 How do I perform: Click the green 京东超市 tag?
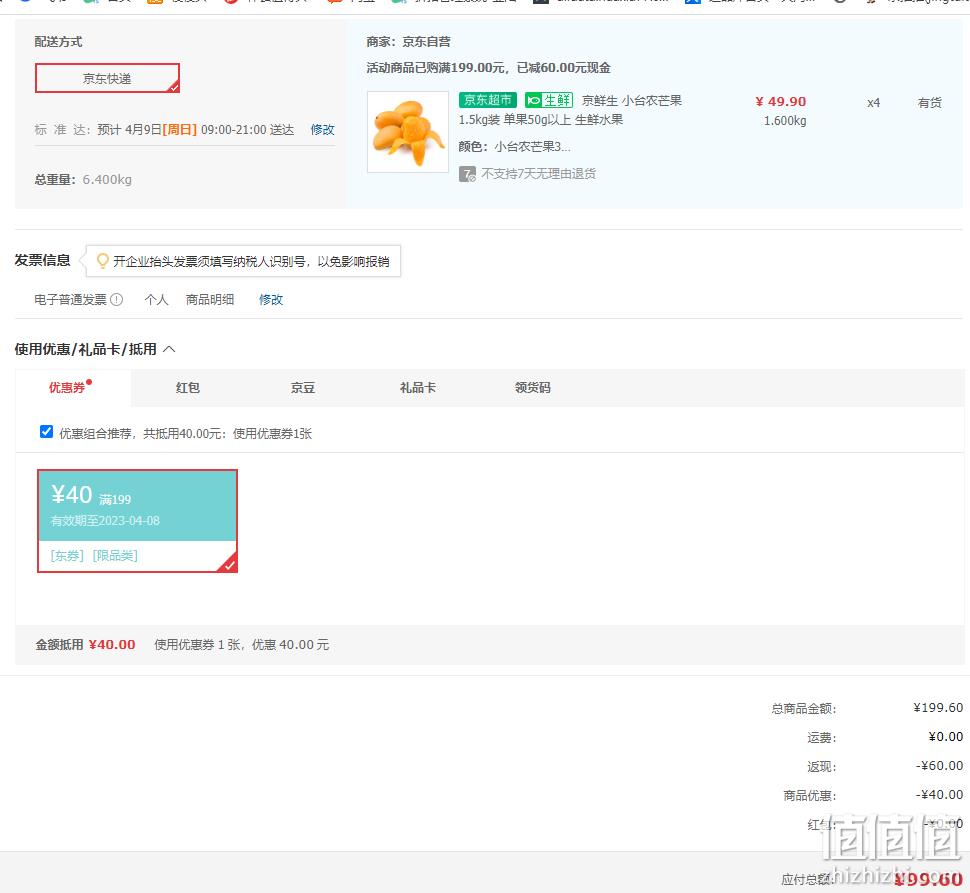tap(488, 100)
